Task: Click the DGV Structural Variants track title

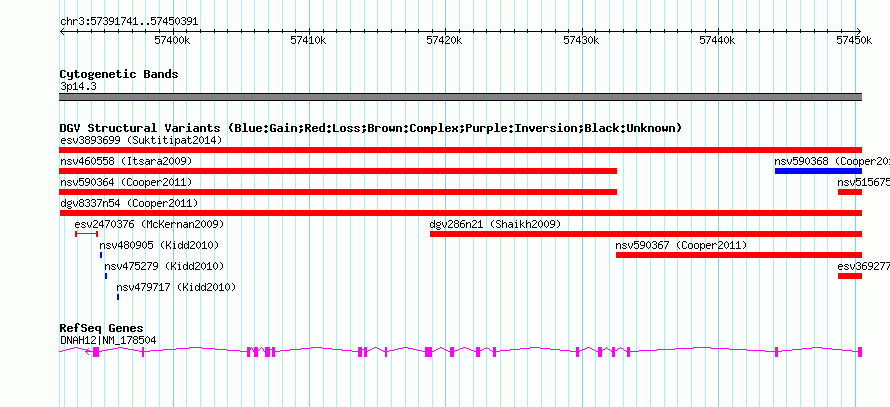Action: (371, 128)
